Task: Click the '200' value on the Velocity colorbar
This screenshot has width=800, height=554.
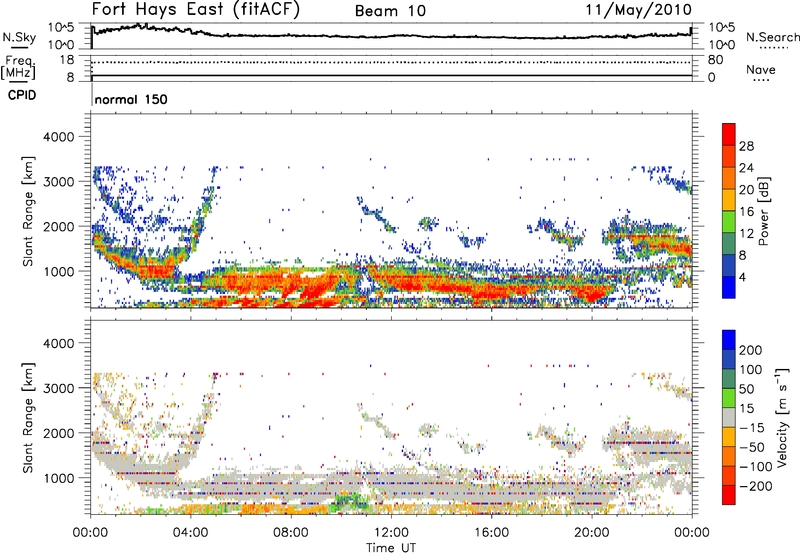Action: (751, 350)
